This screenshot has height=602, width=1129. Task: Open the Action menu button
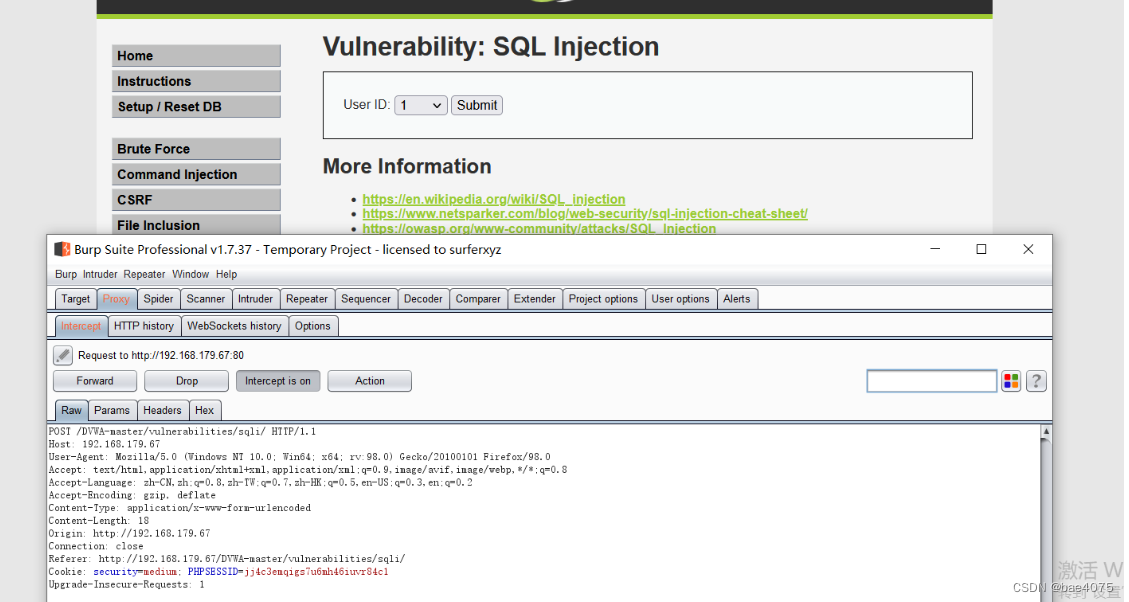click(x=369, y=381)
